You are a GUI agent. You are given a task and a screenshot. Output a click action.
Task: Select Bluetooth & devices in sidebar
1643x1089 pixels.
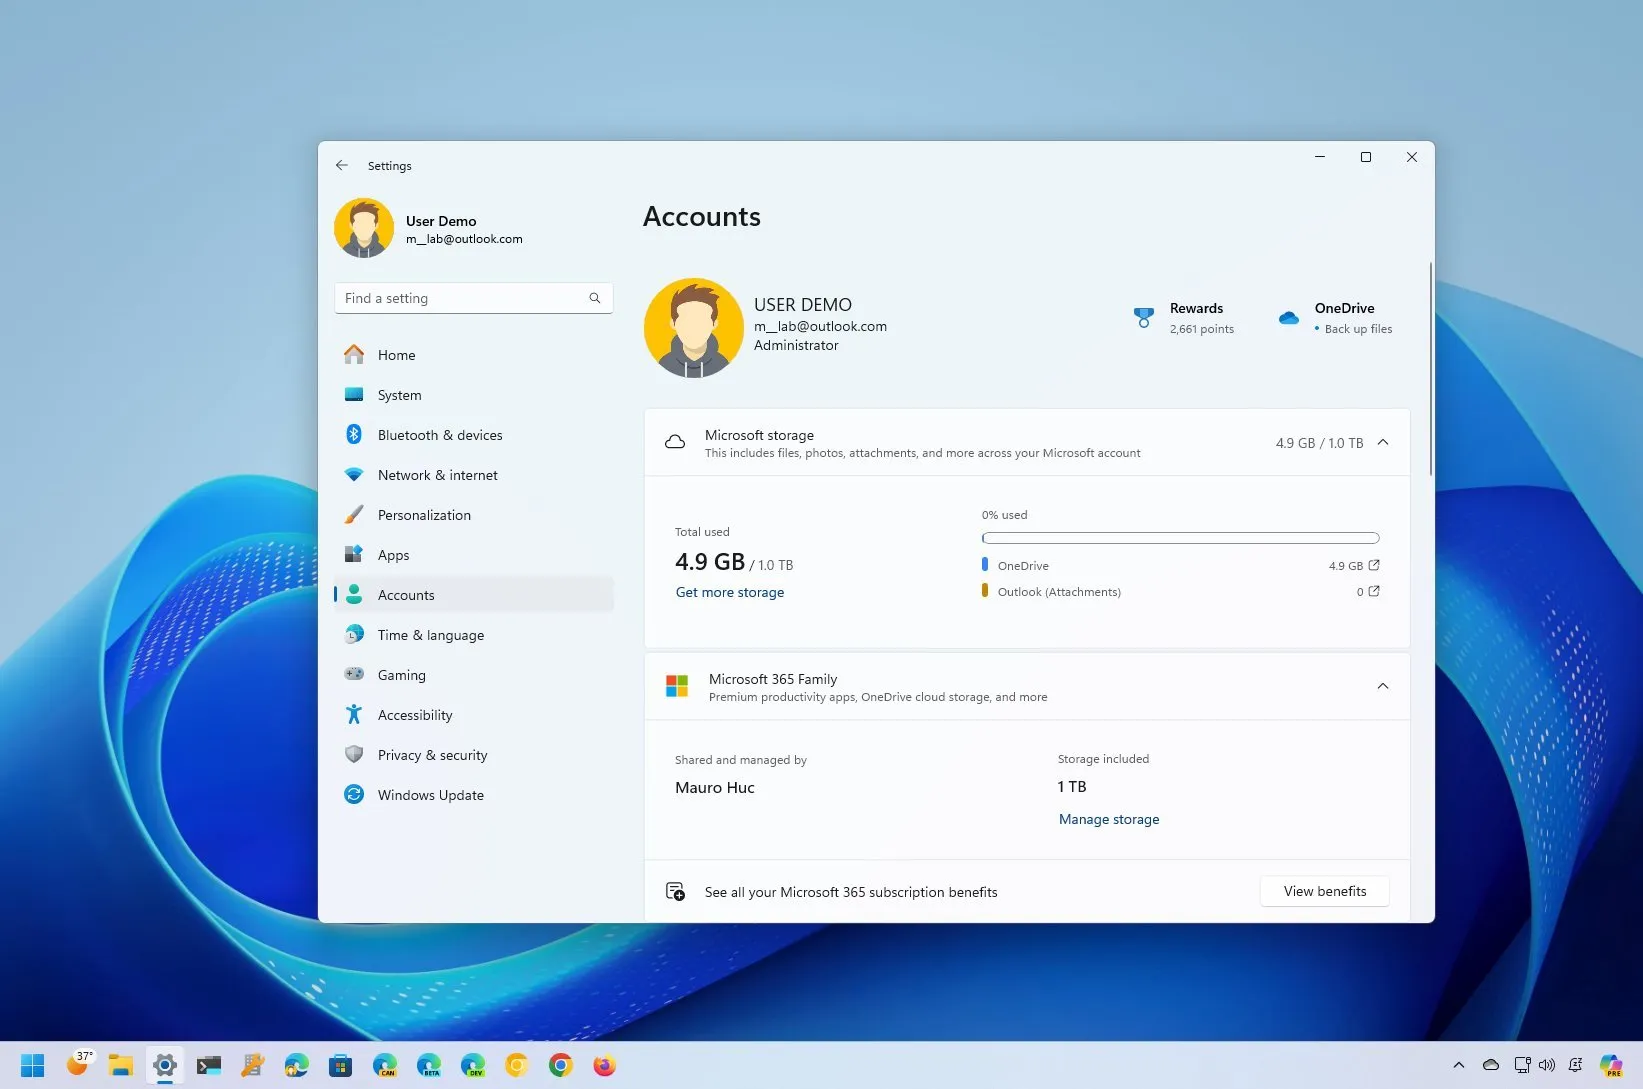pyautogui.click(x=439, y=435)
